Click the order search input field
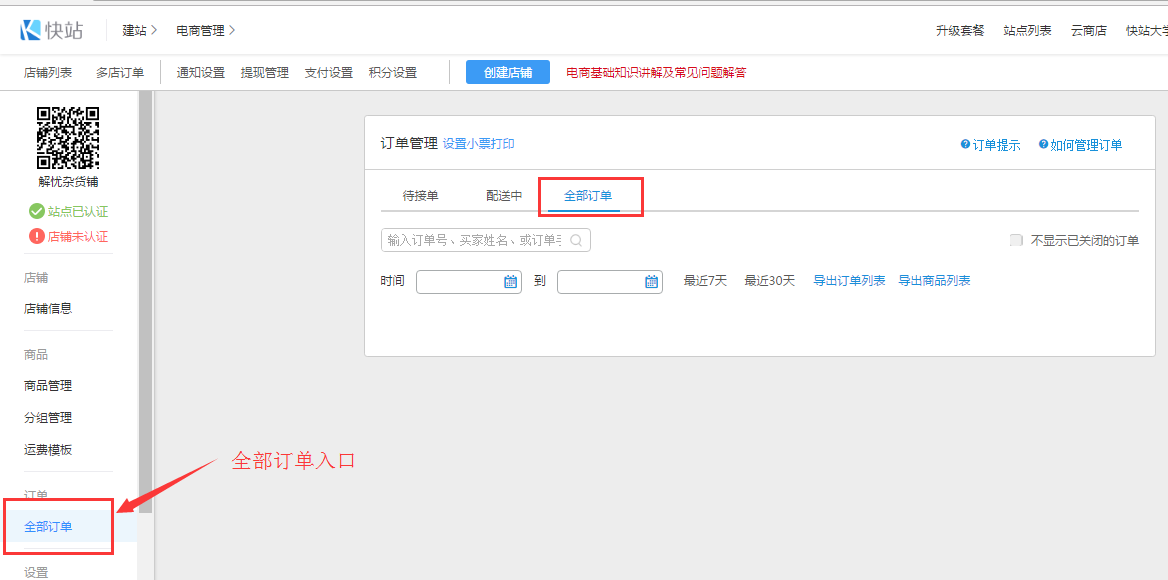1168x580 pixels. [475, 241]
